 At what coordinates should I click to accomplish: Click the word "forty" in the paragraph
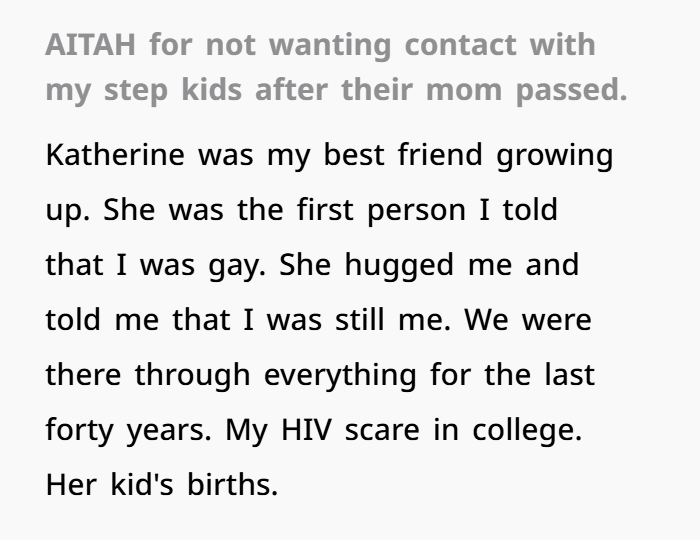click(x=79, y=430)
